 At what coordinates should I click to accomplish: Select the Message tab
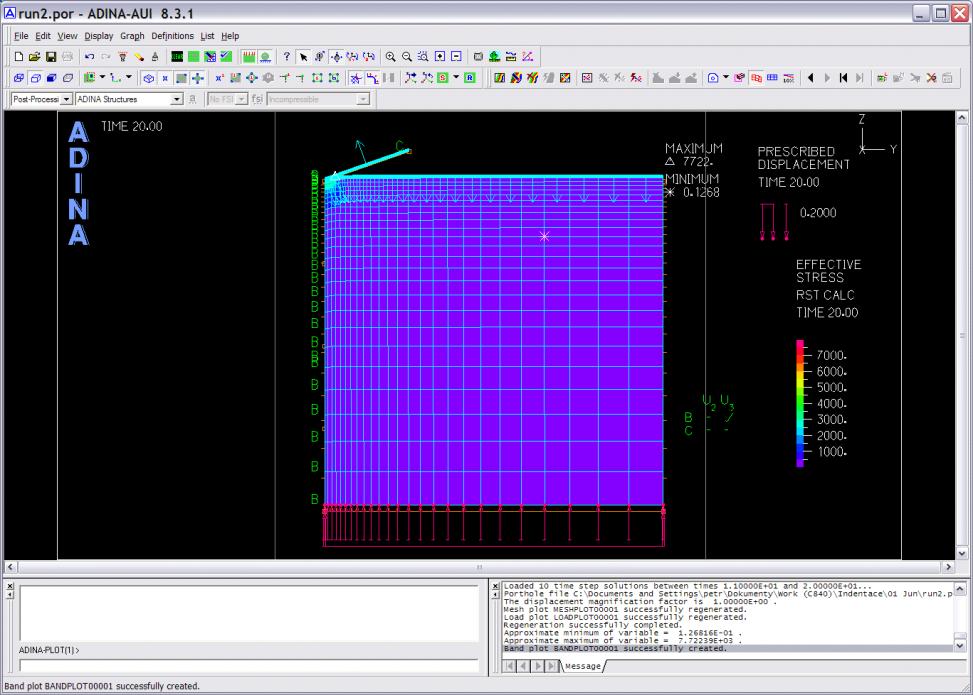(583, 666)
